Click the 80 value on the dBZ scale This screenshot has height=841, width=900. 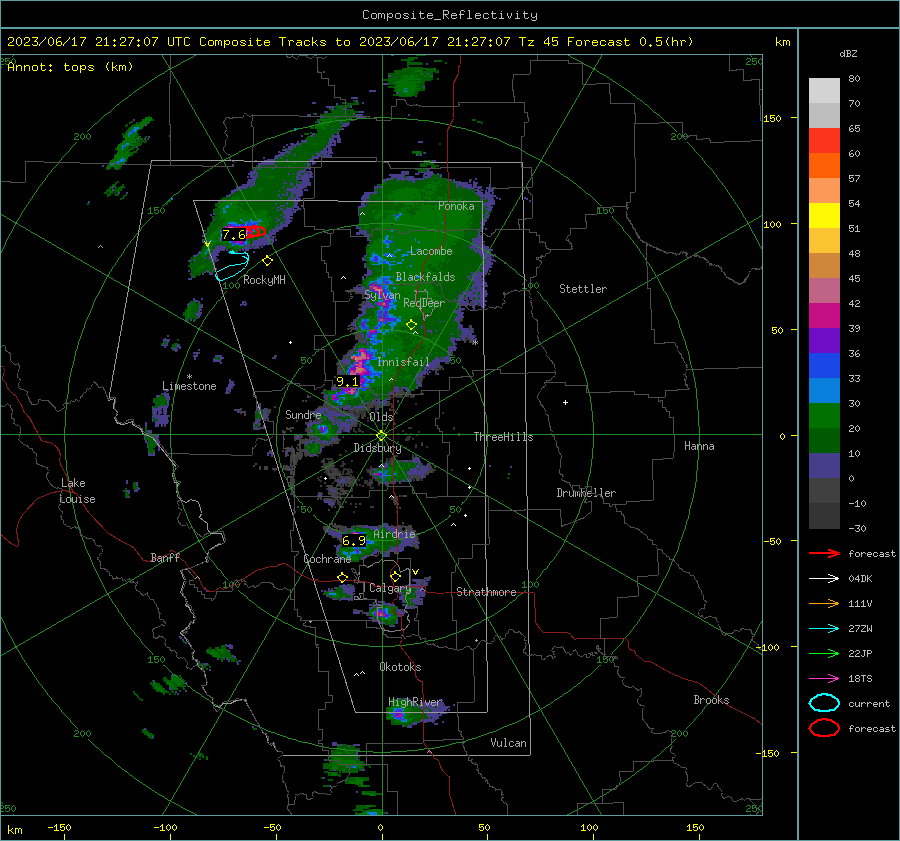[x=854, y=79]
